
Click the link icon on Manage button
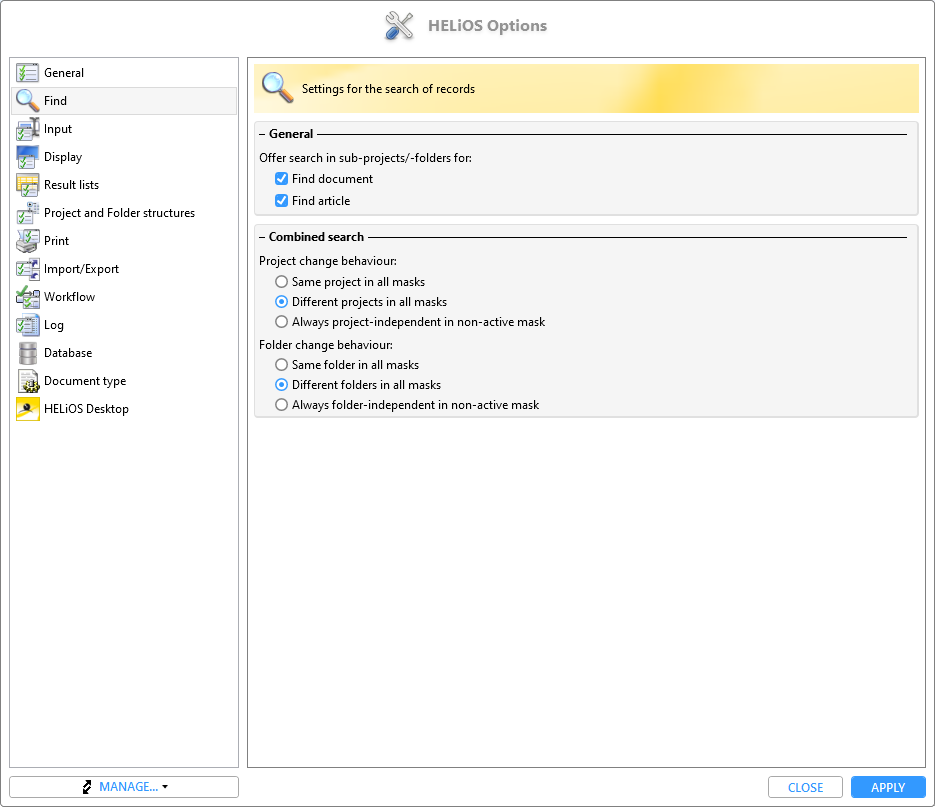tap(87, 787)
